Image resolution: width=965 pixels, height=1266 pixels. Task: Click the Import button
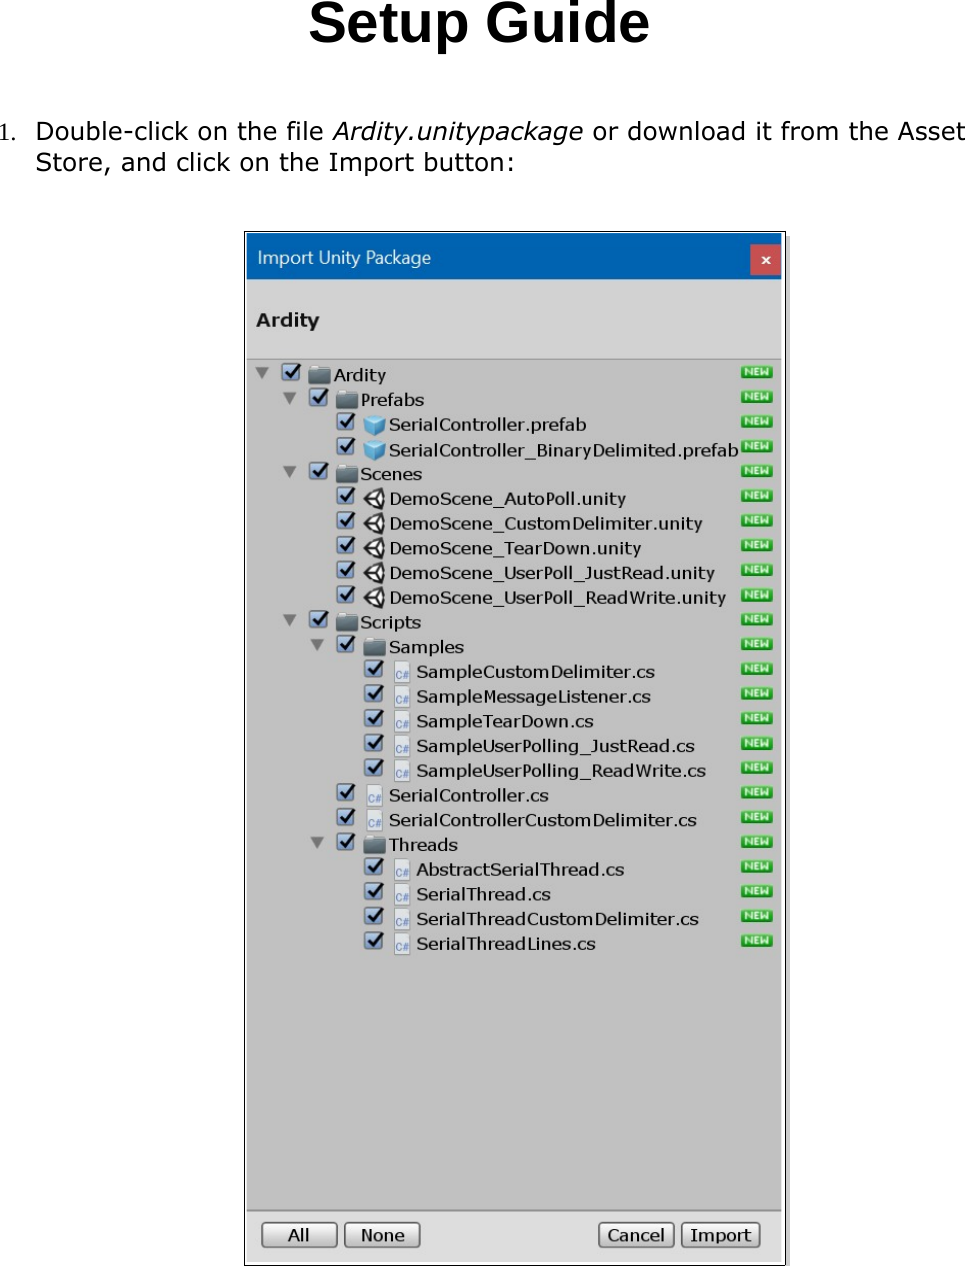point(720,1235)
